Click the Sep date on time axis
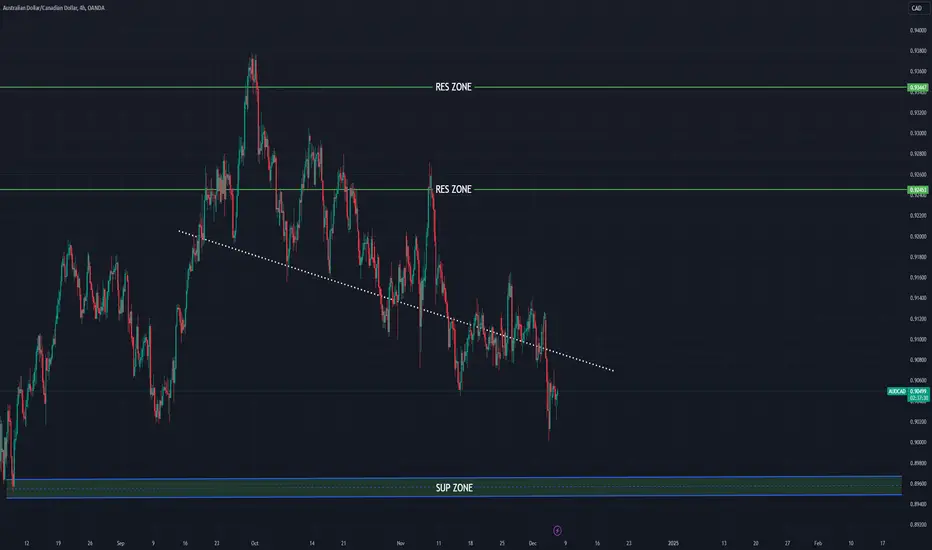Screen dimensions: 932x550 121,543
